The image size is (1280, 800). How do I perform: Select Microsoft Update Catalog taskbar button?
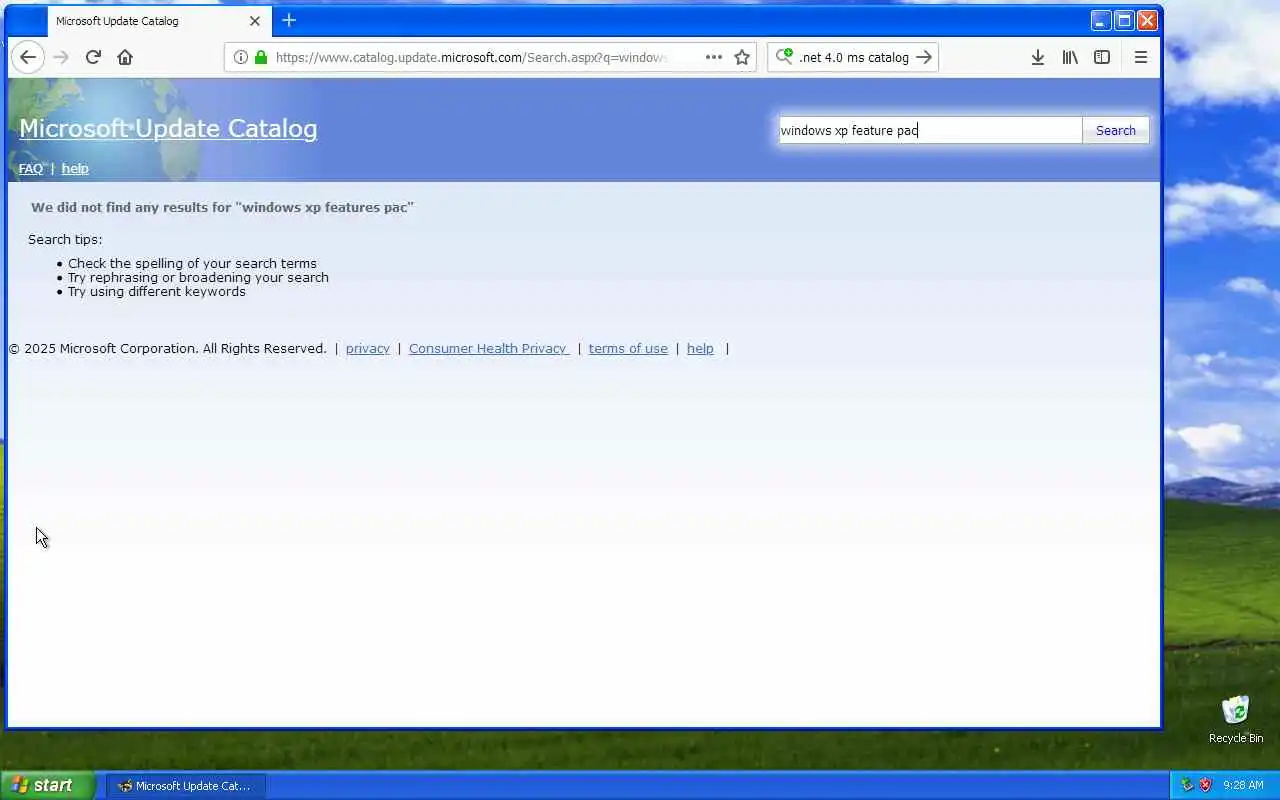pos(186,785)
